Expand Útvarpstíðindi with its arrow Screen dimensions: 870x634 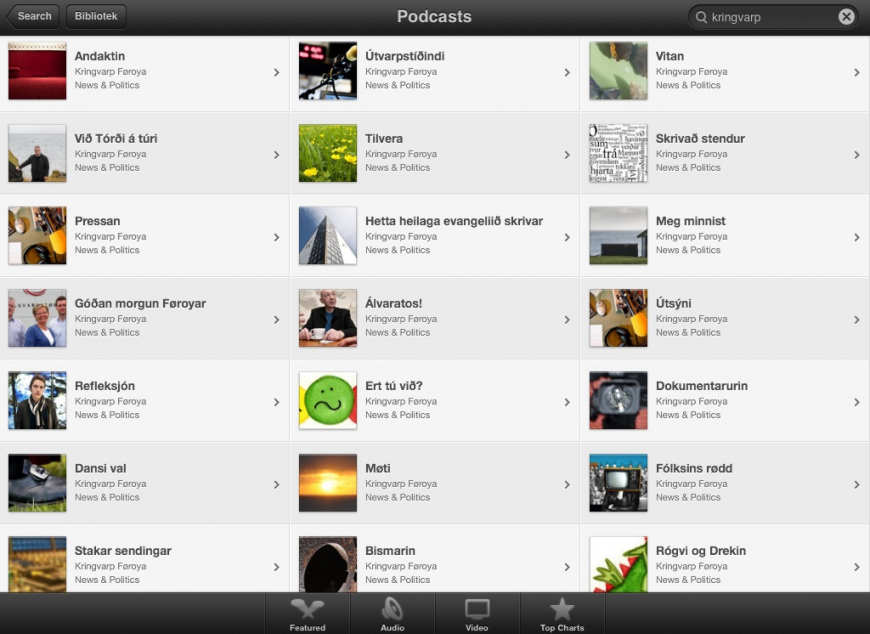point(566,73)
